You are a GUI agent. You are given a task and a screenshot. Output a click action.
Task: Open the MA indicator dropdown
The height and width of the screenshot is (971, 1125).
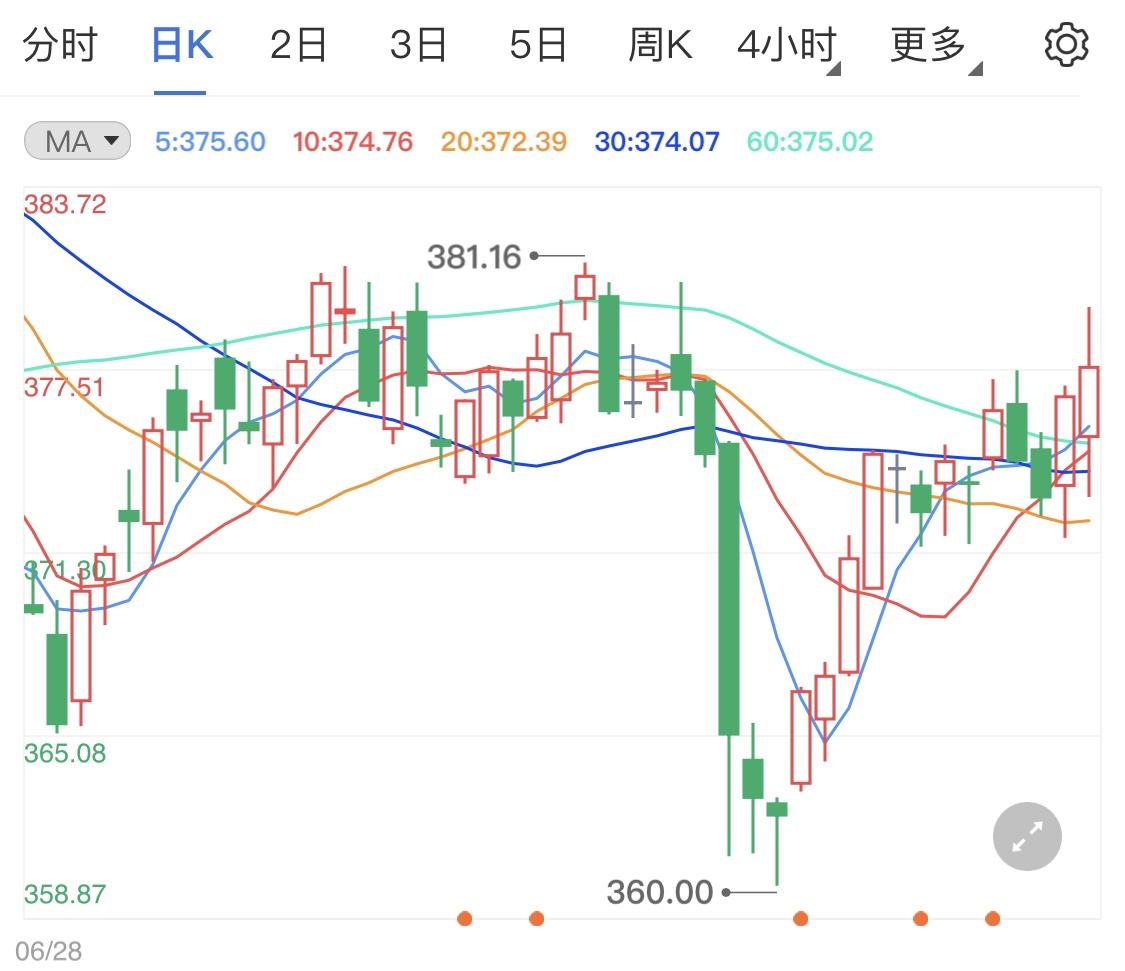pos(75,141)
